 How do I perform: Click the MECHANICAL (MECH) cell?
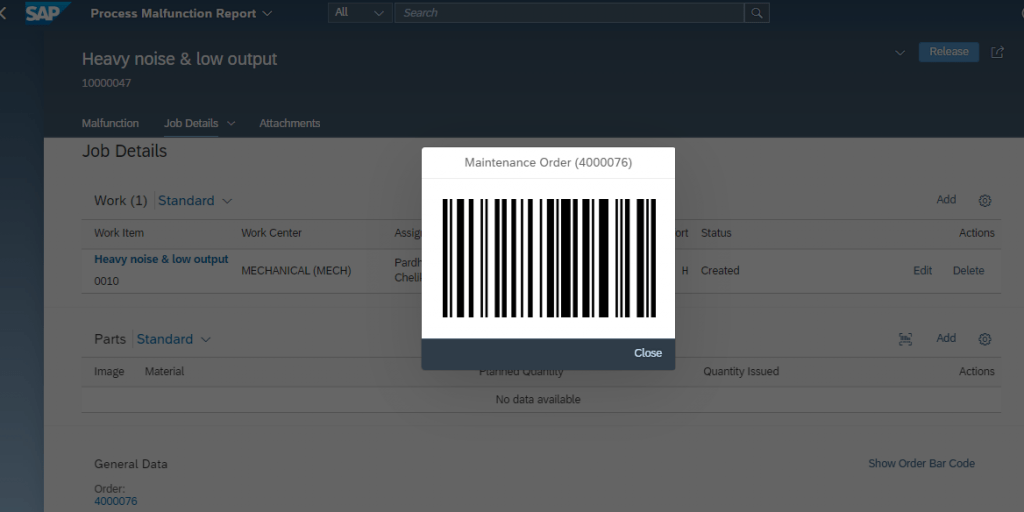click(296, 270)
